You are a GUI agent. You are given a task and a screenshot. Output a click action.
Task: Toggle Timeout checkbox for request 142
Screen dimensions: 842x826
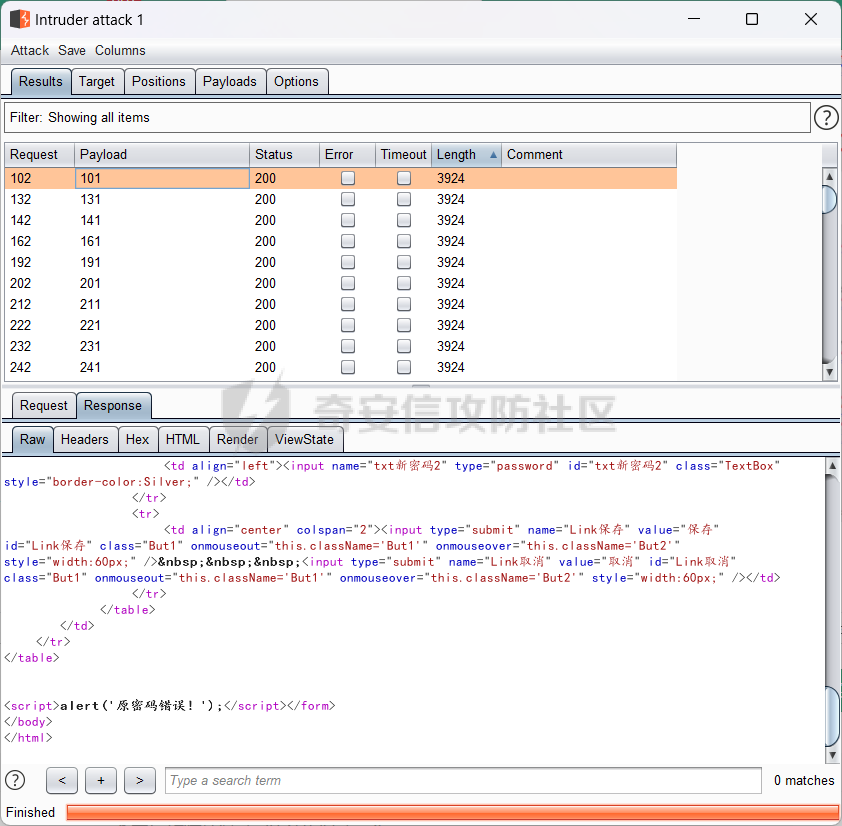(404, 220)
